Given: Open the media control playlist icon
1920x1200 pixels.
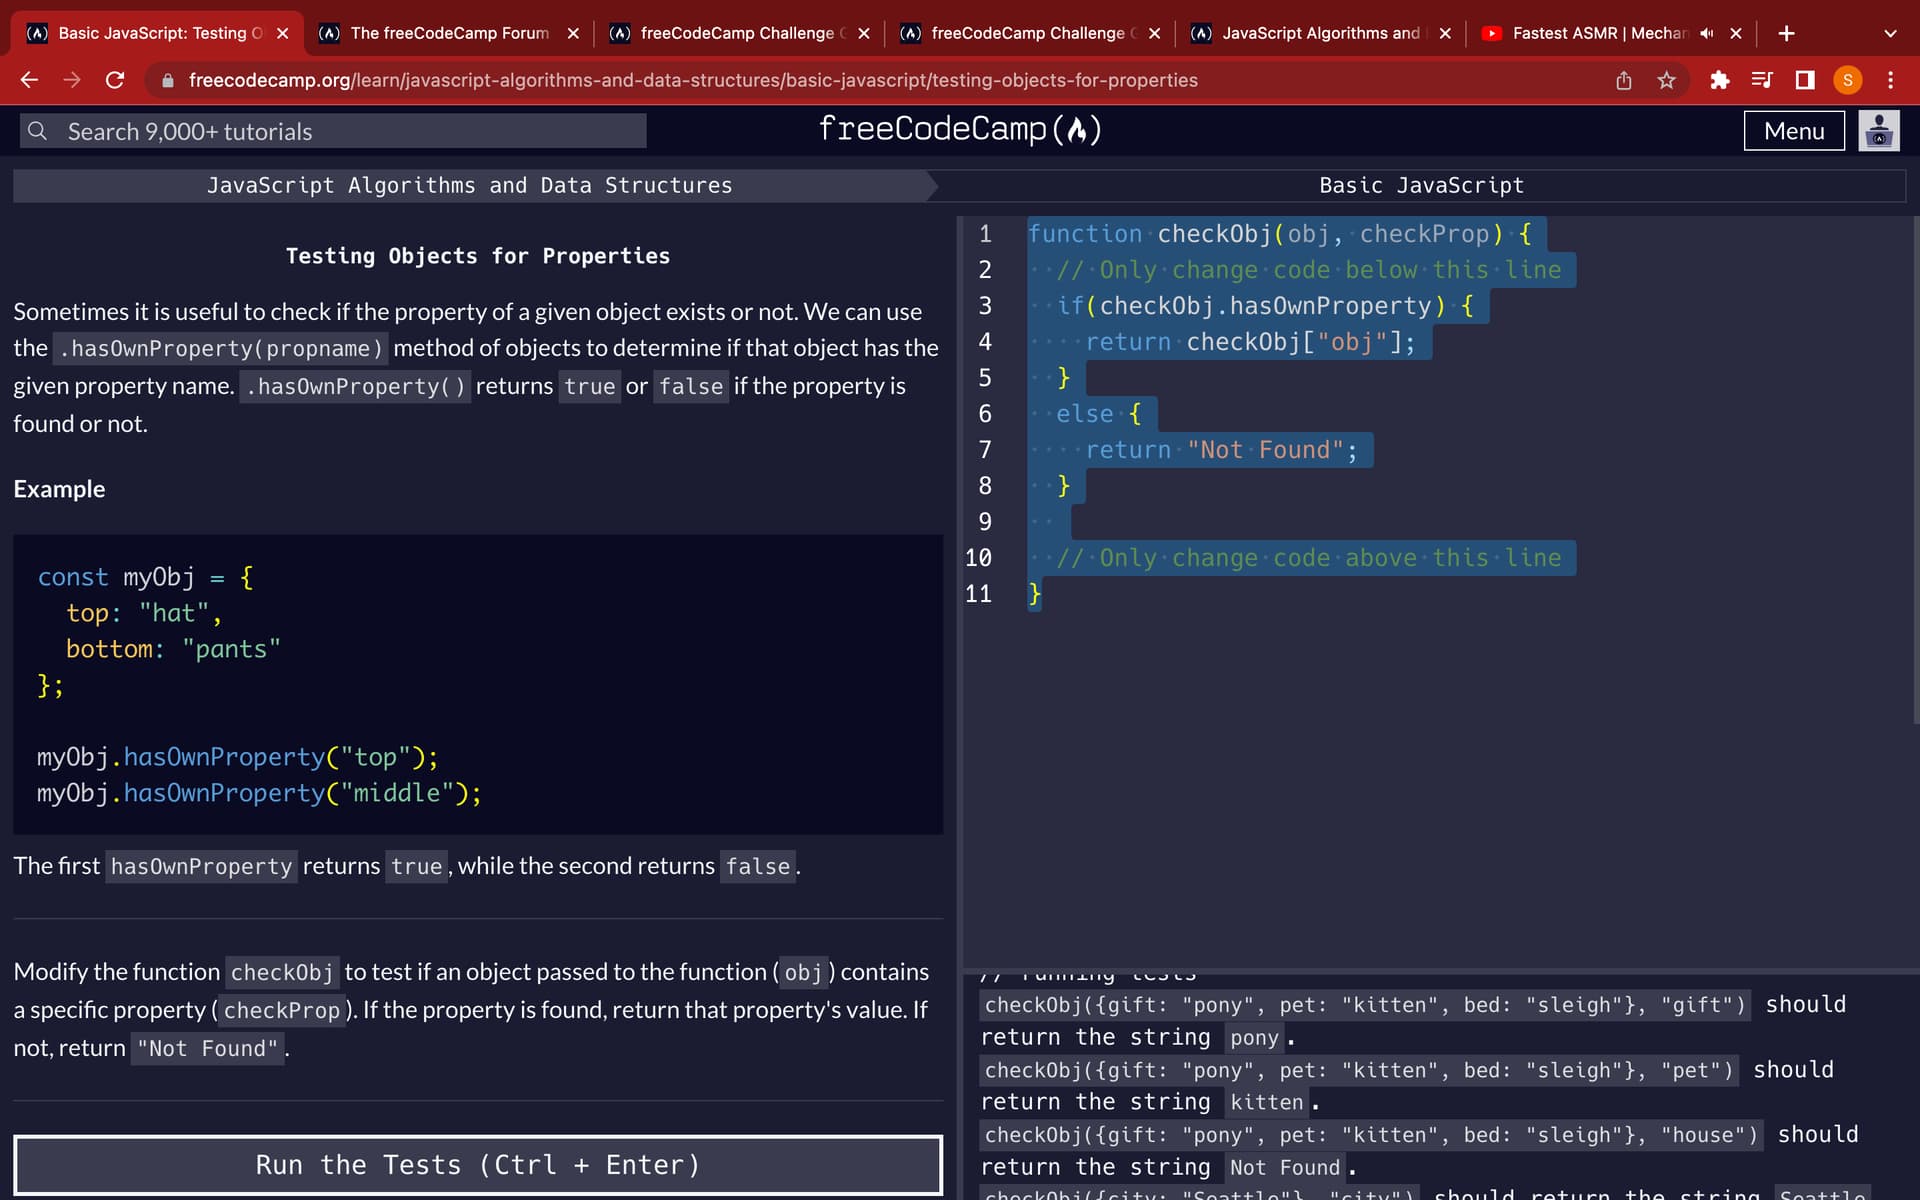Looking at the screenshot, I should (1762, 80).
